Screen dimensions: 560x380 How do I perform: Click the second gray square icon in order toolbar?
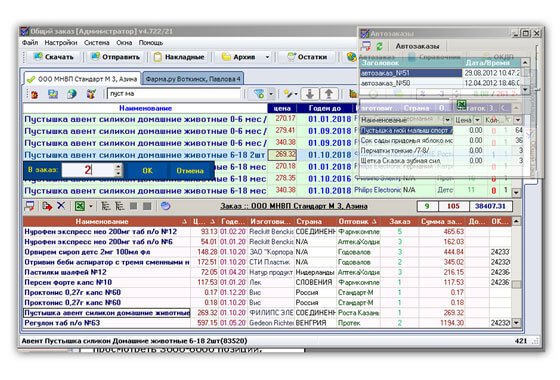(x=147, y=206)
